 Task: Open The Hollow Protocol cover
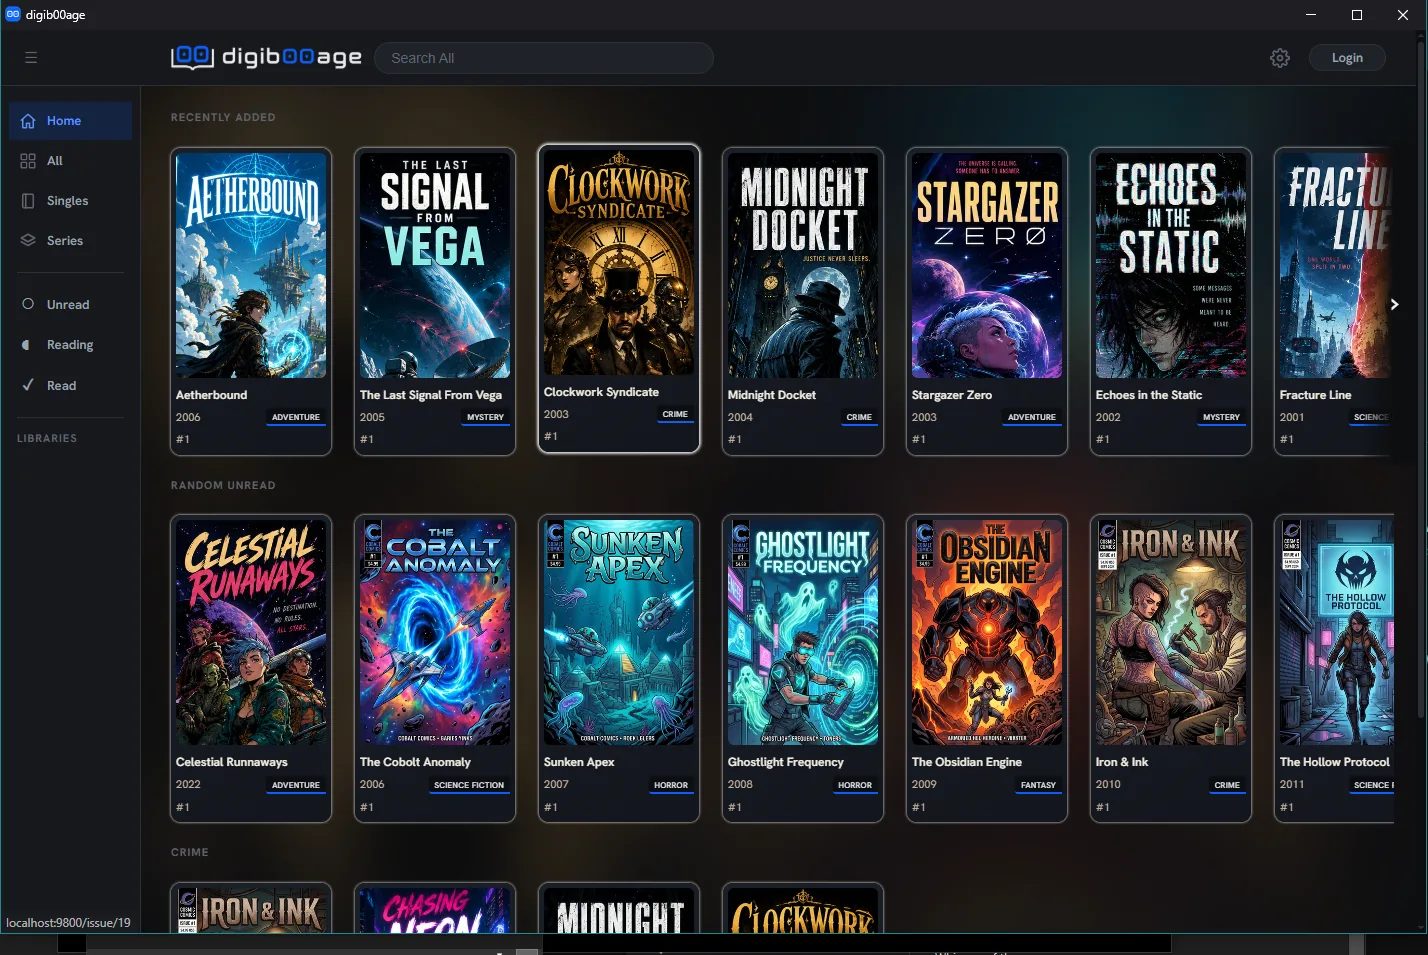click(1336, 632)
